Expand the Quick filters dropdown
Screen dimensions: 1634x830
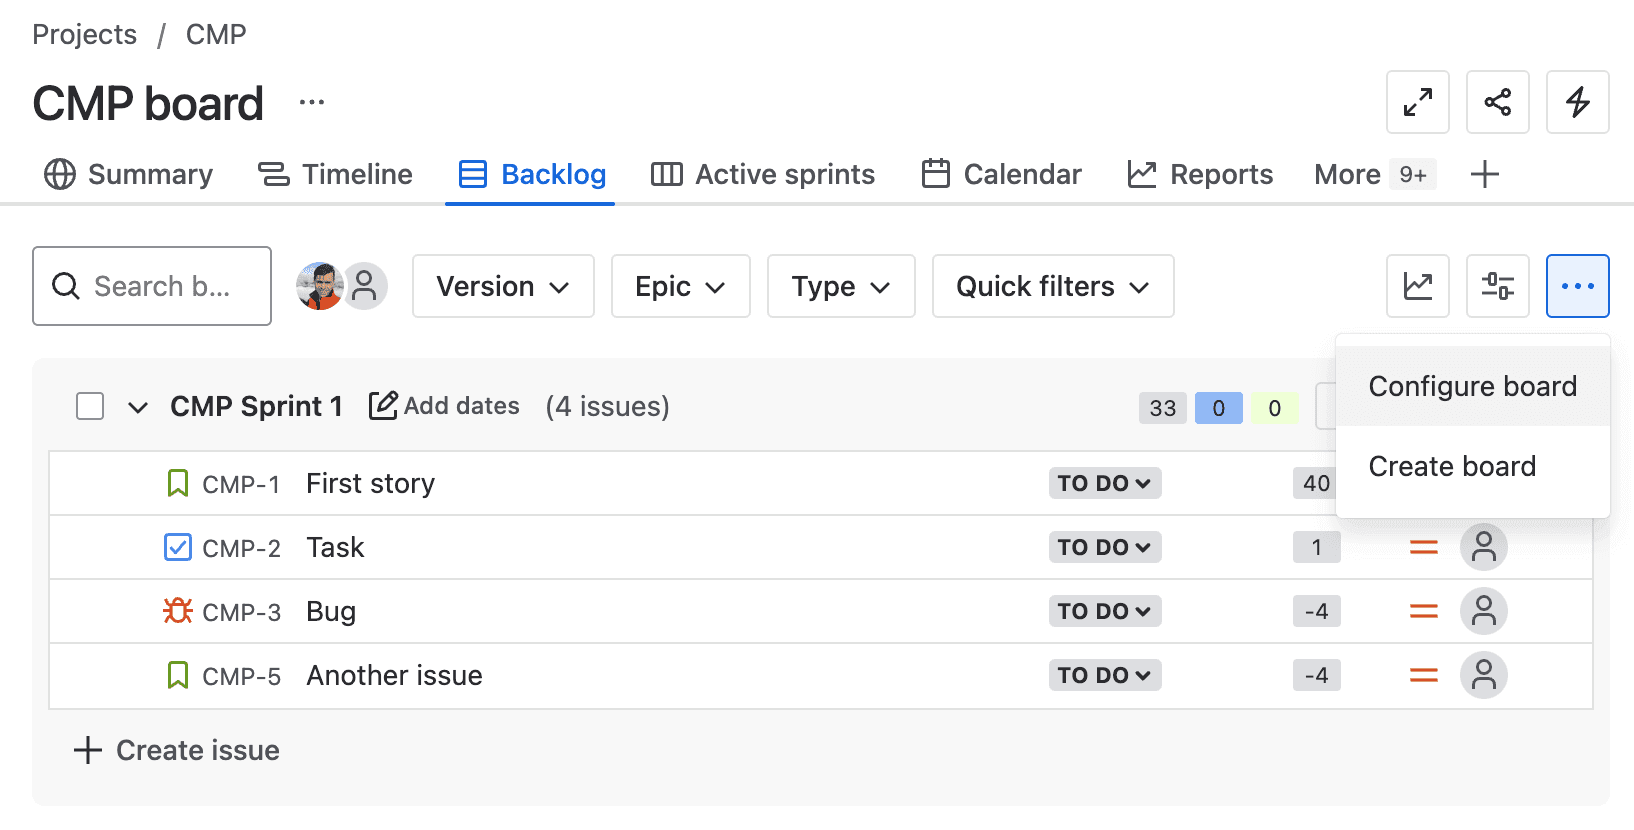point(1052,286)
